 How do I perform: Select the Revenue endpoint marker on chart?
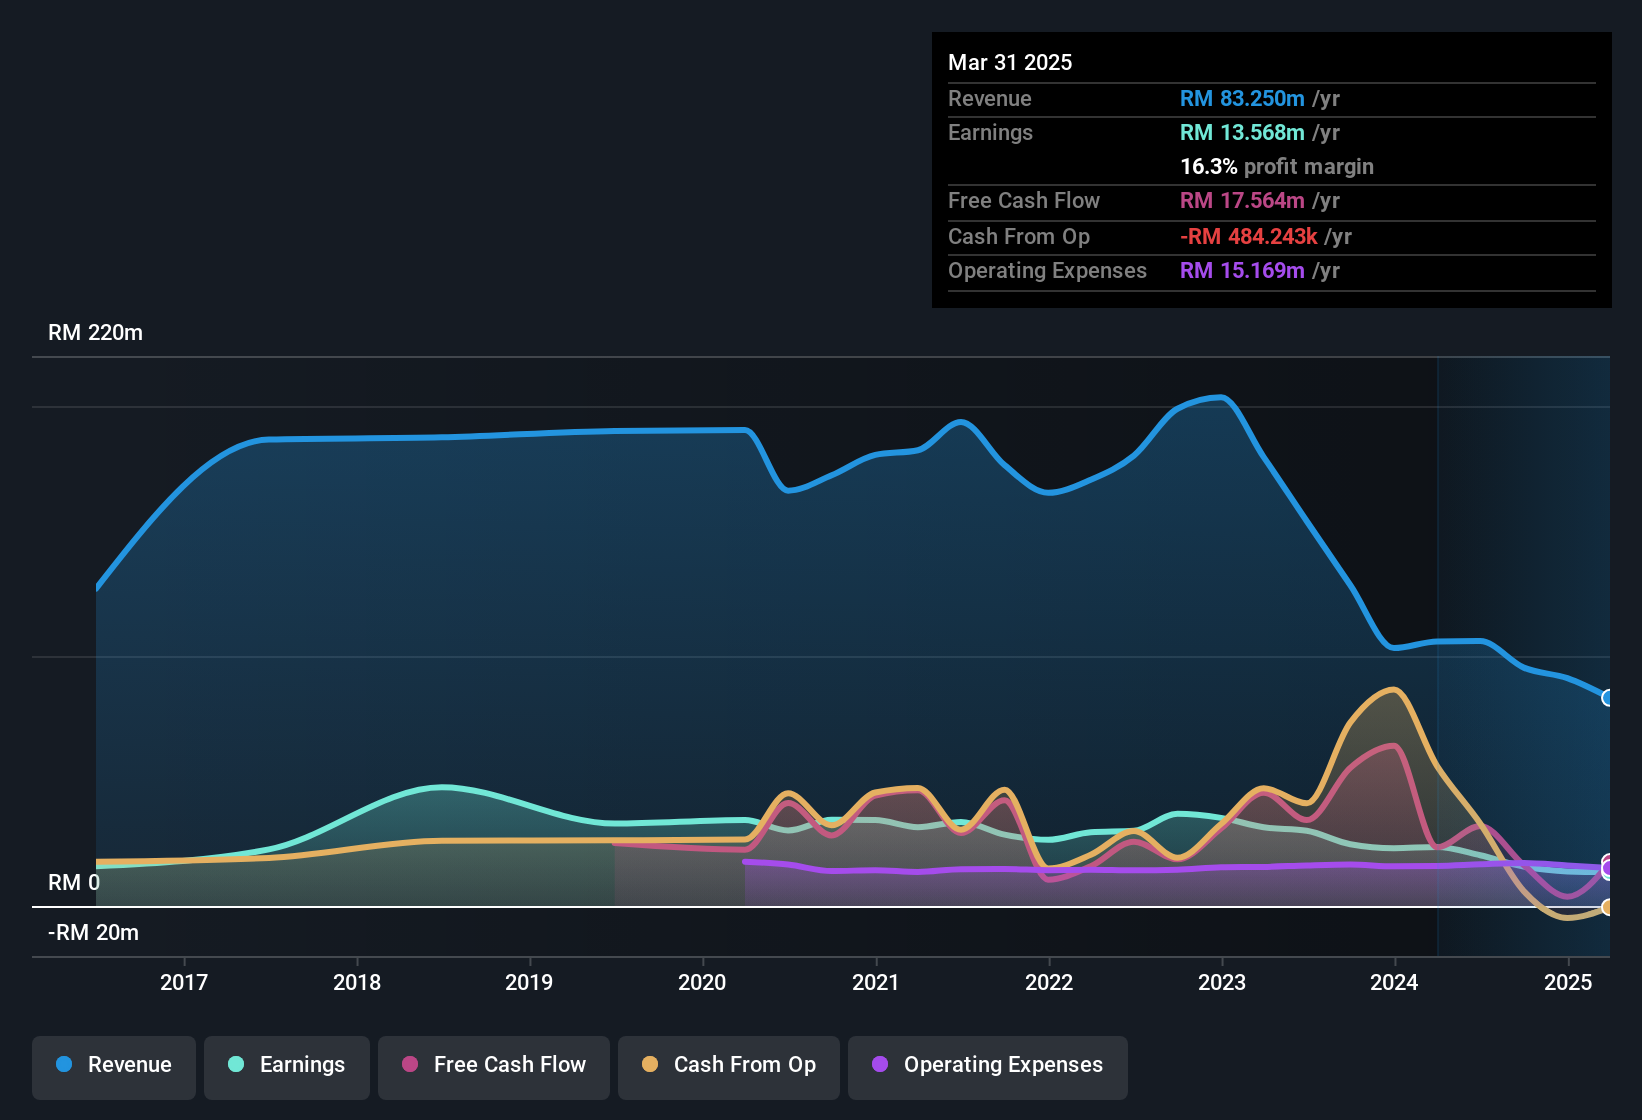pos(1607,698)
